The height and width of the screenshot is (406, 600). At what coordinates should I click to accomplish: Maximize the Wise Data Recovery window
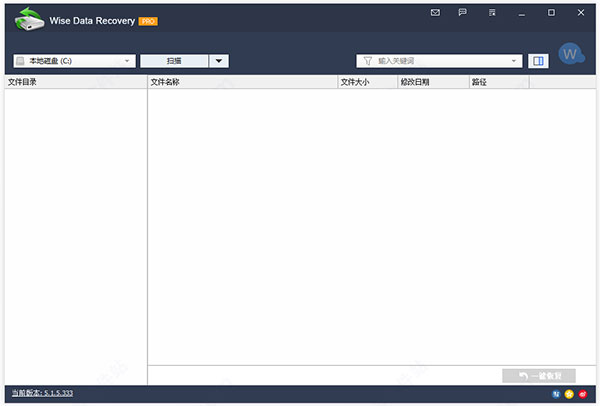(551, 13)
